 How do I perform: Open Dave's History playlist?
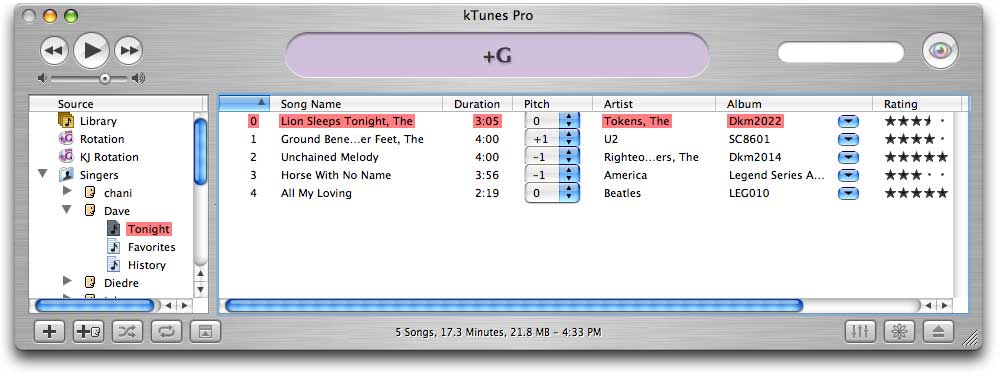[x=146, y=265]
